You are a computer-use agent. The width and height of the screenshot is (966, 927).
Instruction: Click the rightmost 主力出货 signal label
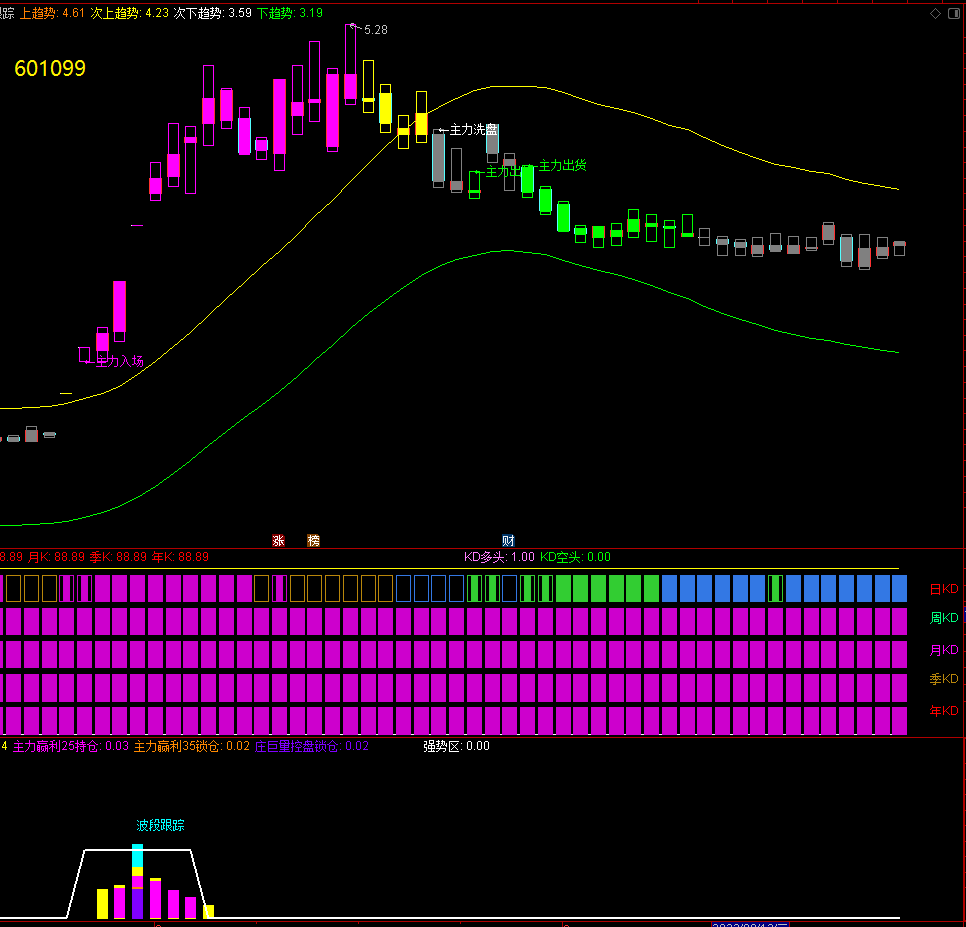562,165
